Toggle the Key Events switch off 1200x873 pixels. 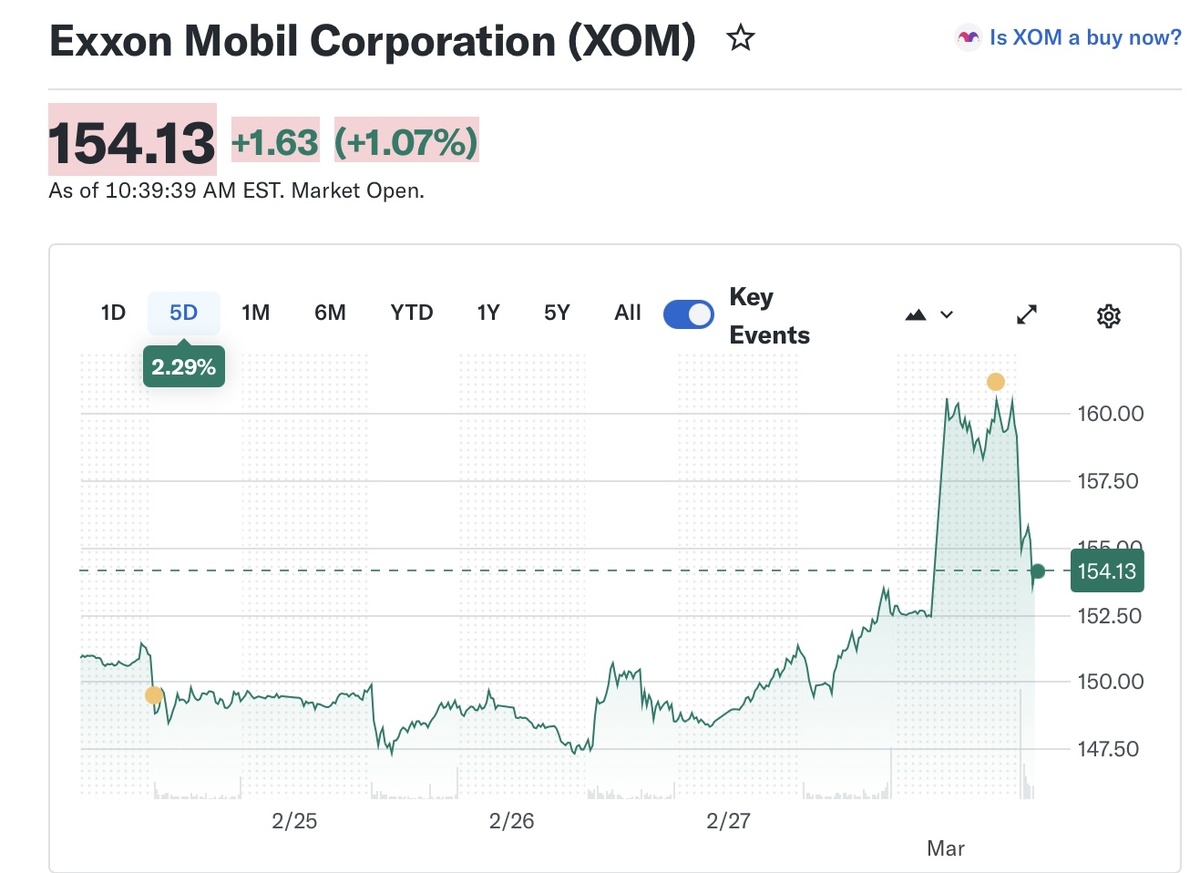pyautogui.click(x=689, y=314)
